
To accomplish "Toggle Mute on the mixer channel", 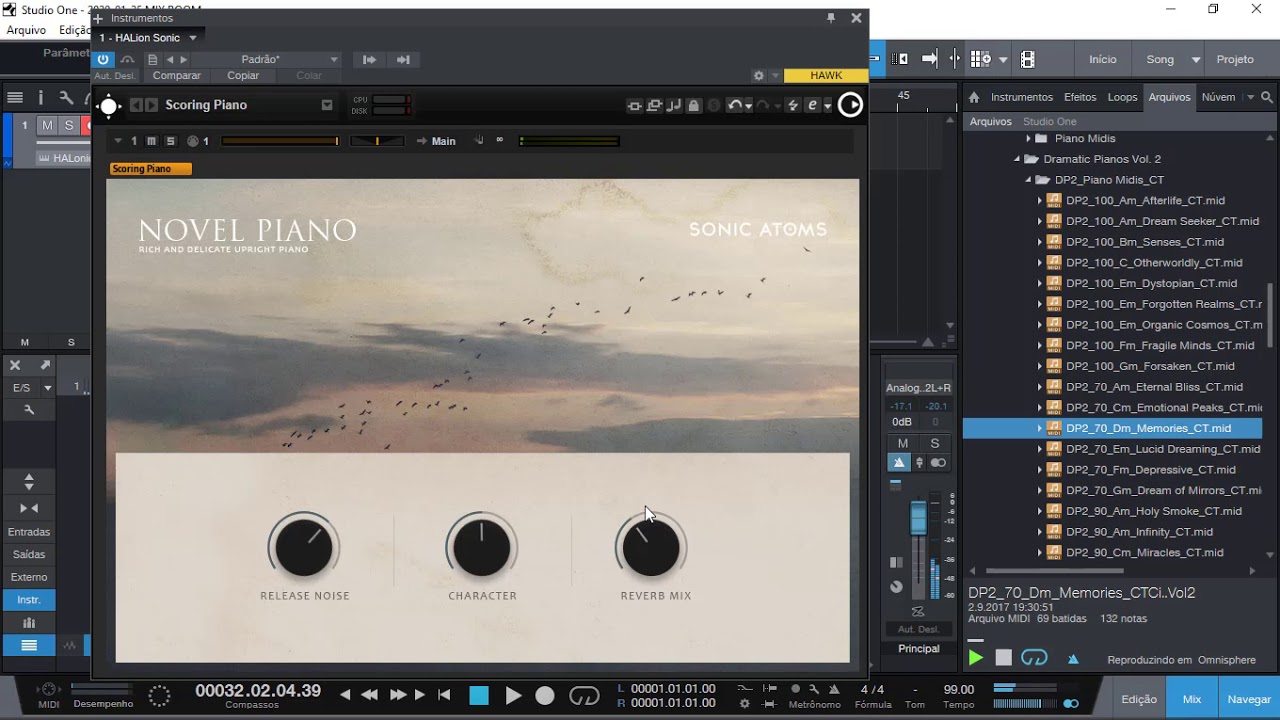I will [903, 443].
